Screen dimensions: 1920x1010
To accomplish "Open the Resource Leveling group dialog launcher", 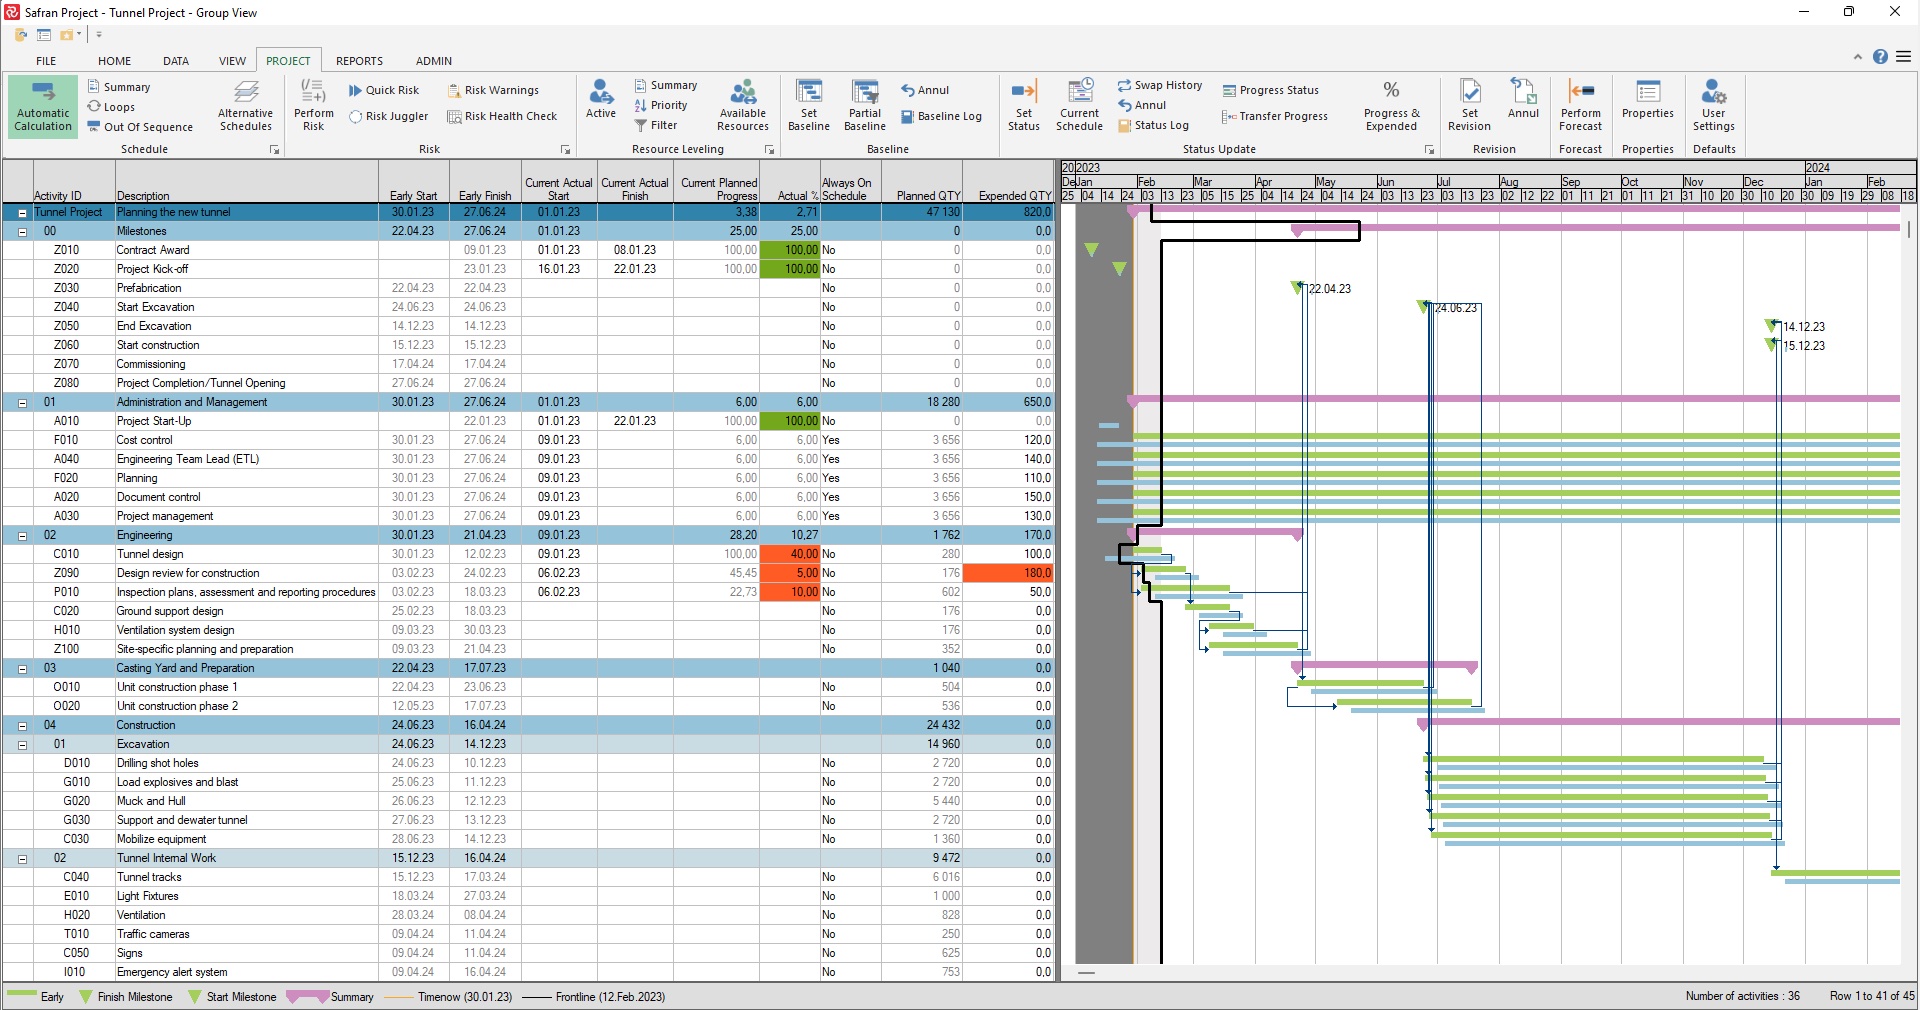I will (769, 150).
